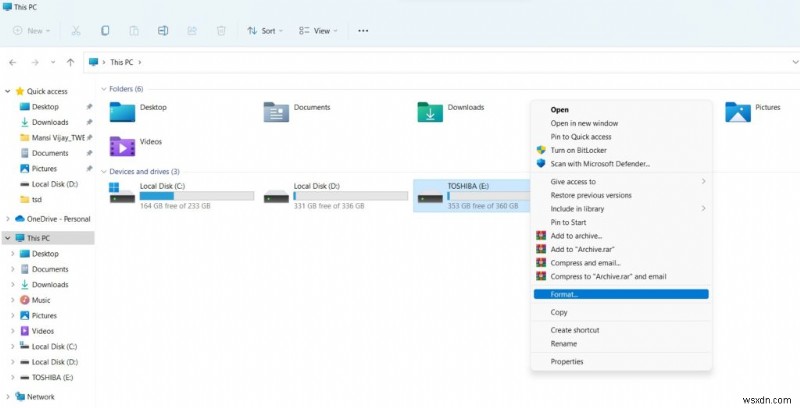800x408 pixels.
Task: Open the Sort dropdown
Action: [265, 31]
